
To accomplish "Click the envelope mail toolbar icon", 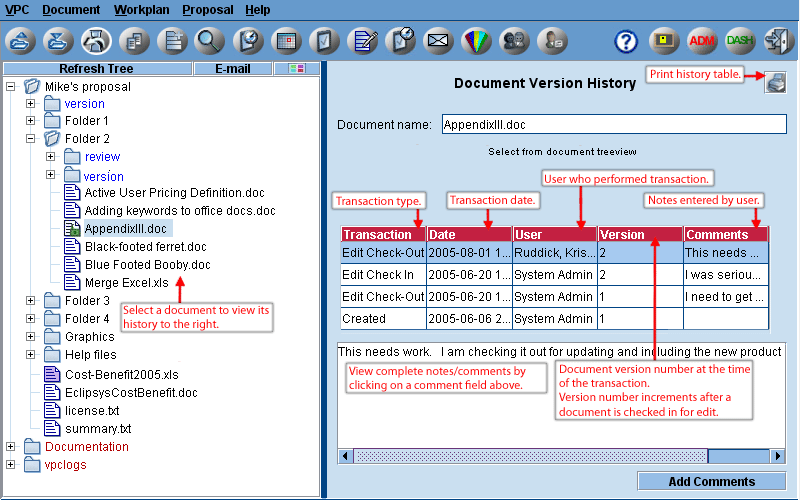I will tap(438, 41).
